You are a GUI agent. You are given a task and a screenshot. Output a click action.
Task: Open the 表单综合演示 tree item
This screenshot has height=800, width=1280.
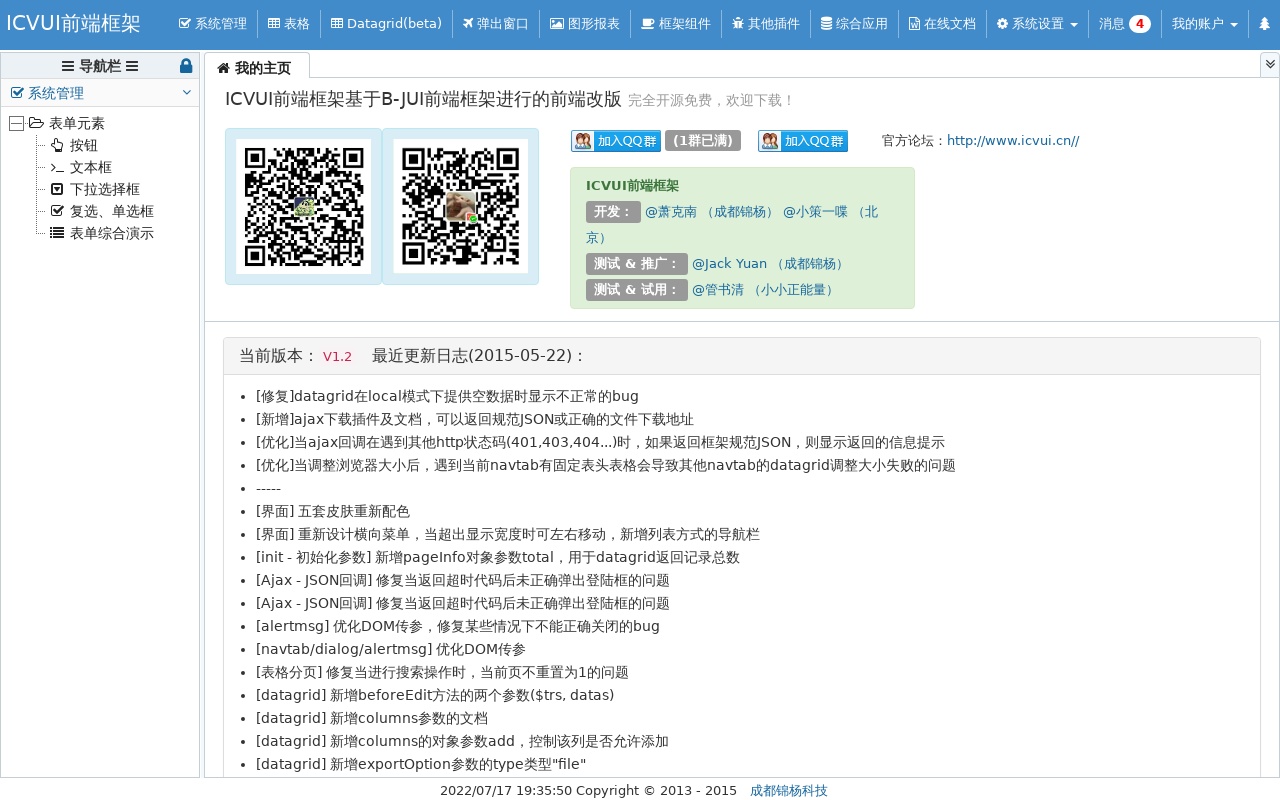[112, 233]
